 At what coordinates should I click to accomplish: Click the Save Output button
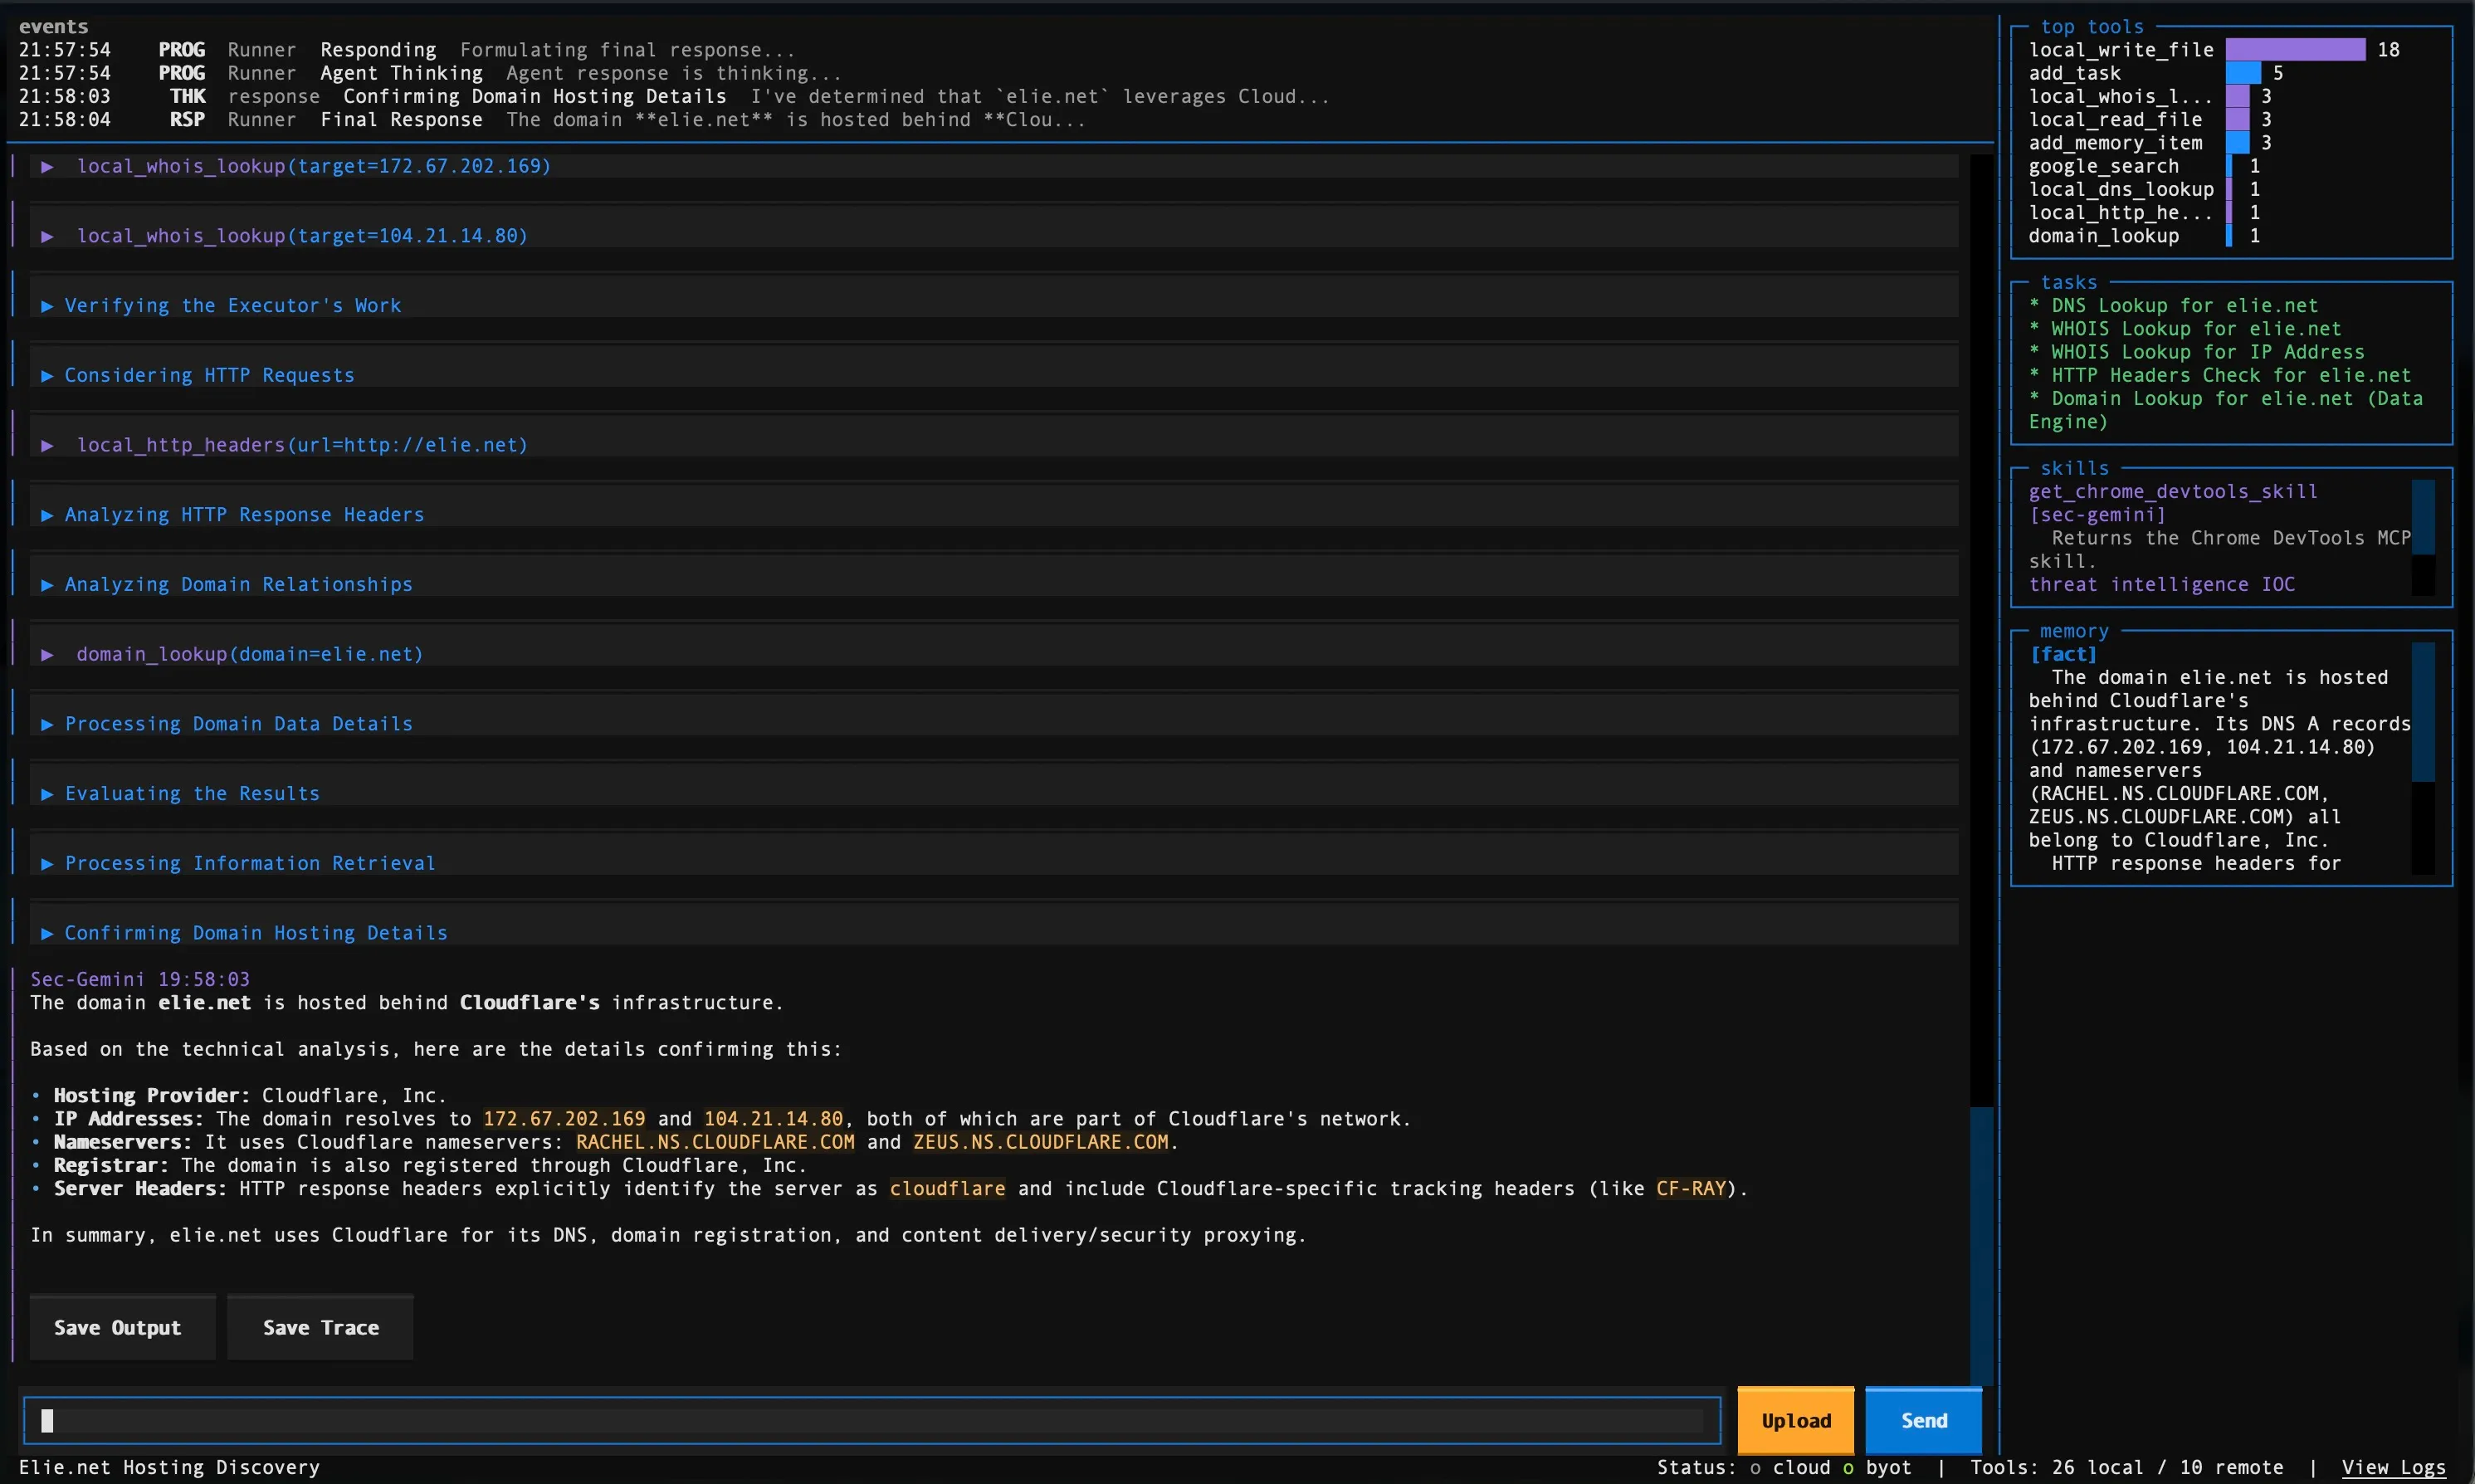tap(122, 1327)
